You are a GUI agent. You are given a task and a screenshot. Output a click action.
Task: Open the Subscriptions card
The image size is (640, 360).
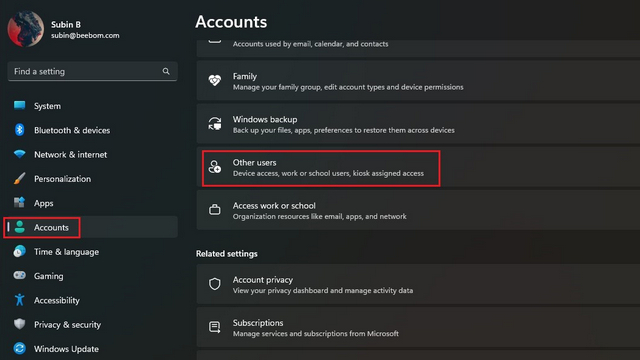pyautogui.click(x=418, y=327)
